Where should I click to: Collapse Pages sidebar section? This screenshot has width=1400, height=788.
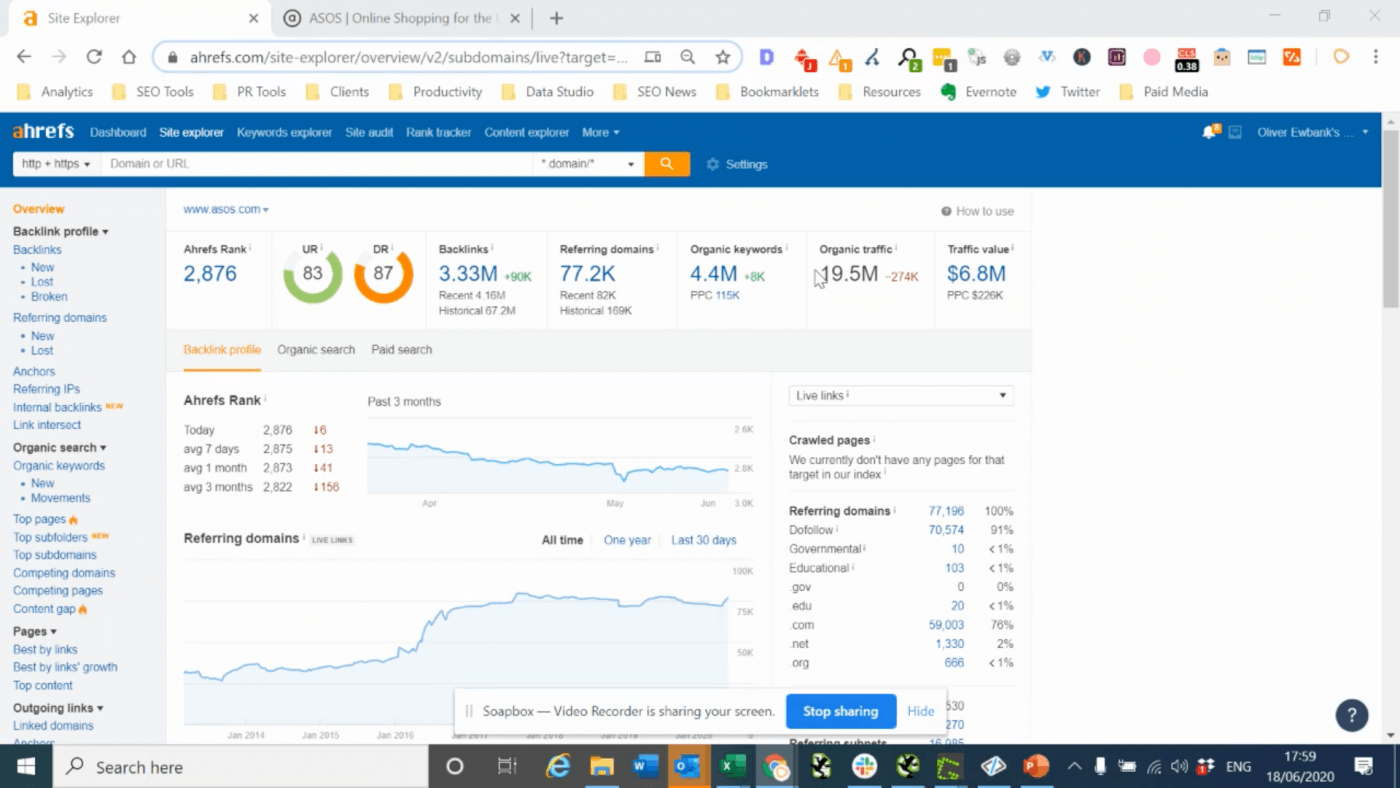35,631
